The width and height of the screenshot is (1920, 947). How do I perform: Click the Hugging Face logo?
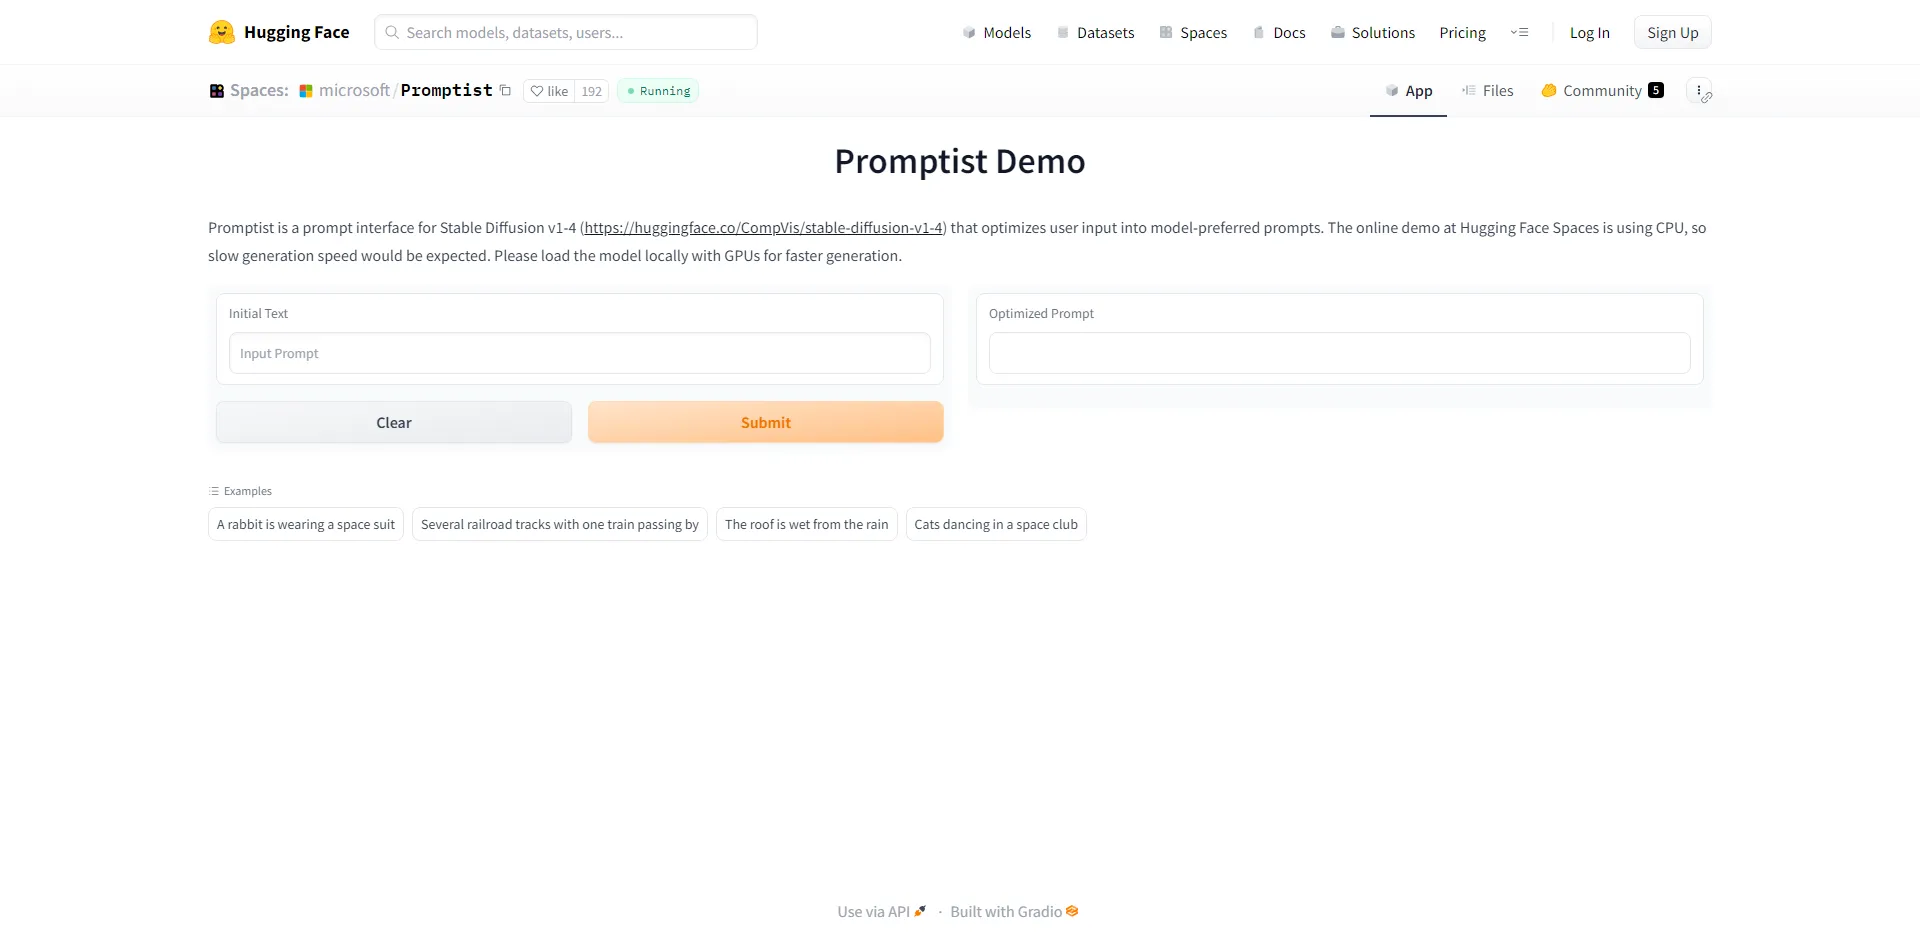[221, 31]
